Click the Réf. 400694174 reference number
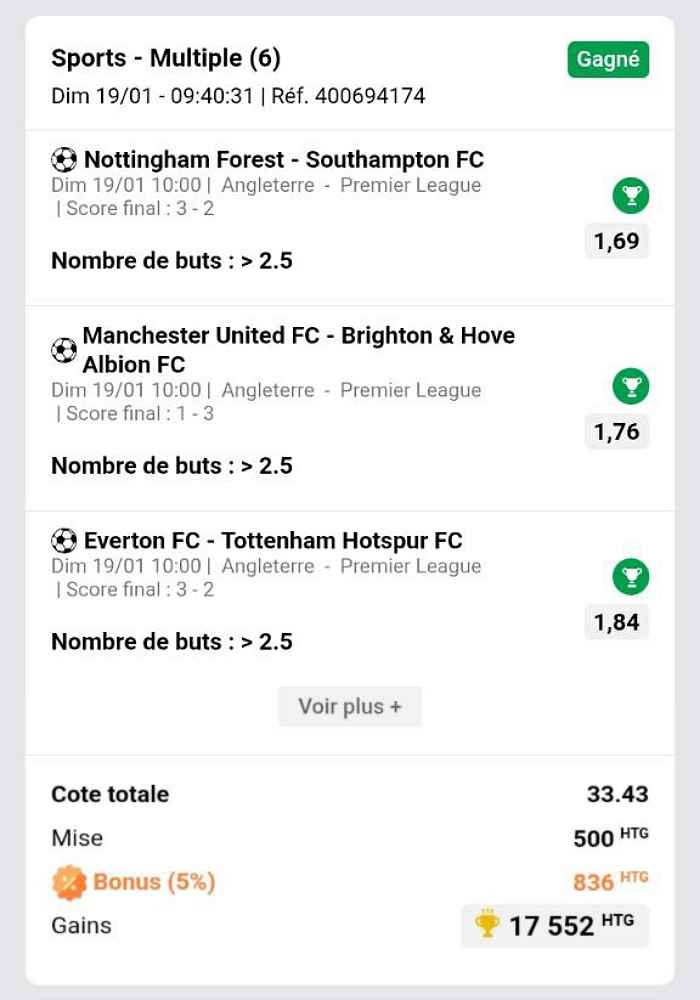Screen dimensions: 700x1000 point(348,96)
